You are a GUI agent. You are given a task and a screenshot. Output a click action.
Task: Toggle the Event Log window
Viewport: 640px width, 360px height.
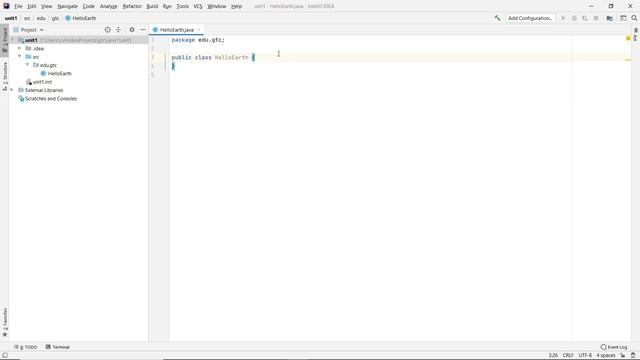[614, 347]
